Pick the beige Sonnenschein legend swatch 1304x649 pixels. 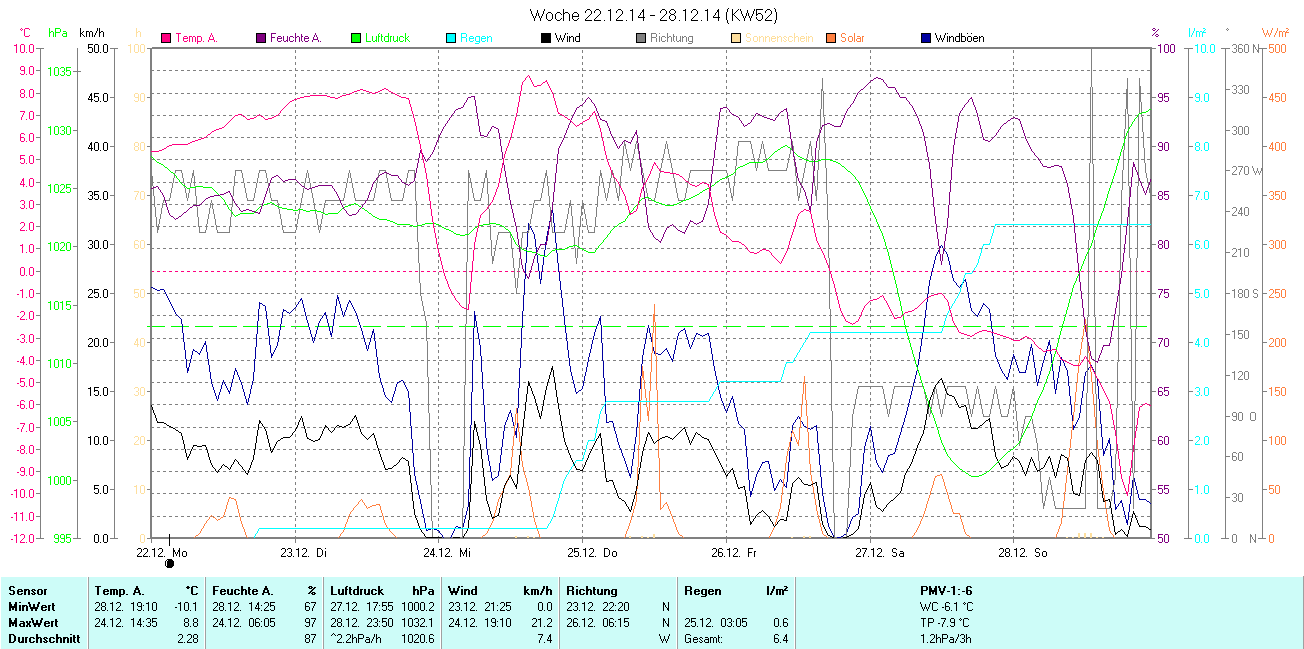(736, 39)
